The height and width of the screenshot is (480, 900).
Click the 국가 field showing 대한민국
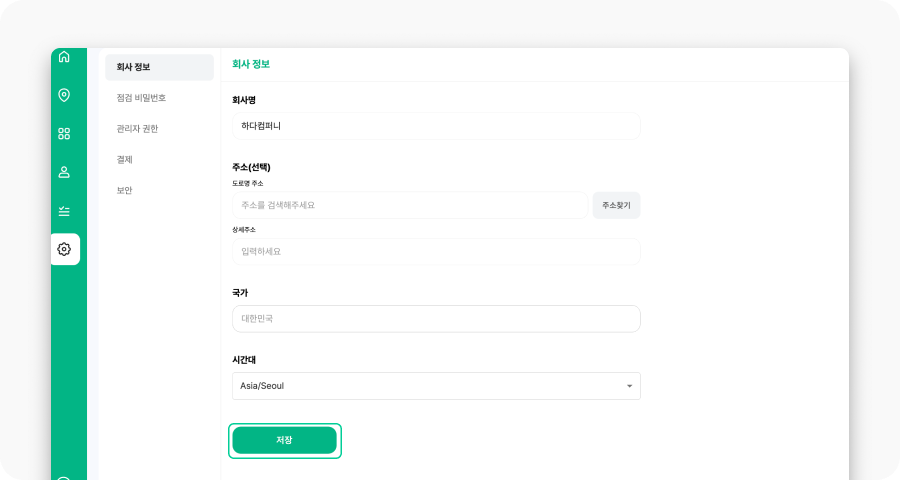436,319
